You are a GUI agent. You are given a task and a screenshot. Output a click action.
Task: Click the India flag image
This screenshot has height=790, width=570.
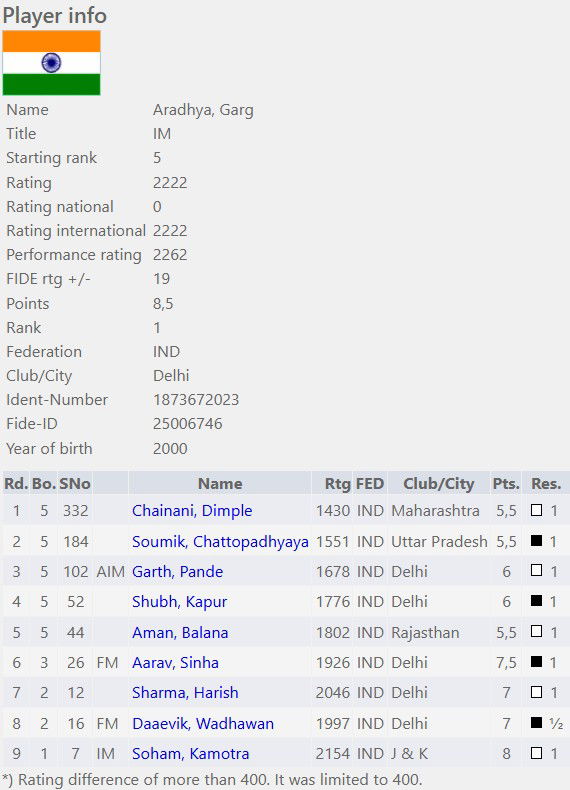51,63
